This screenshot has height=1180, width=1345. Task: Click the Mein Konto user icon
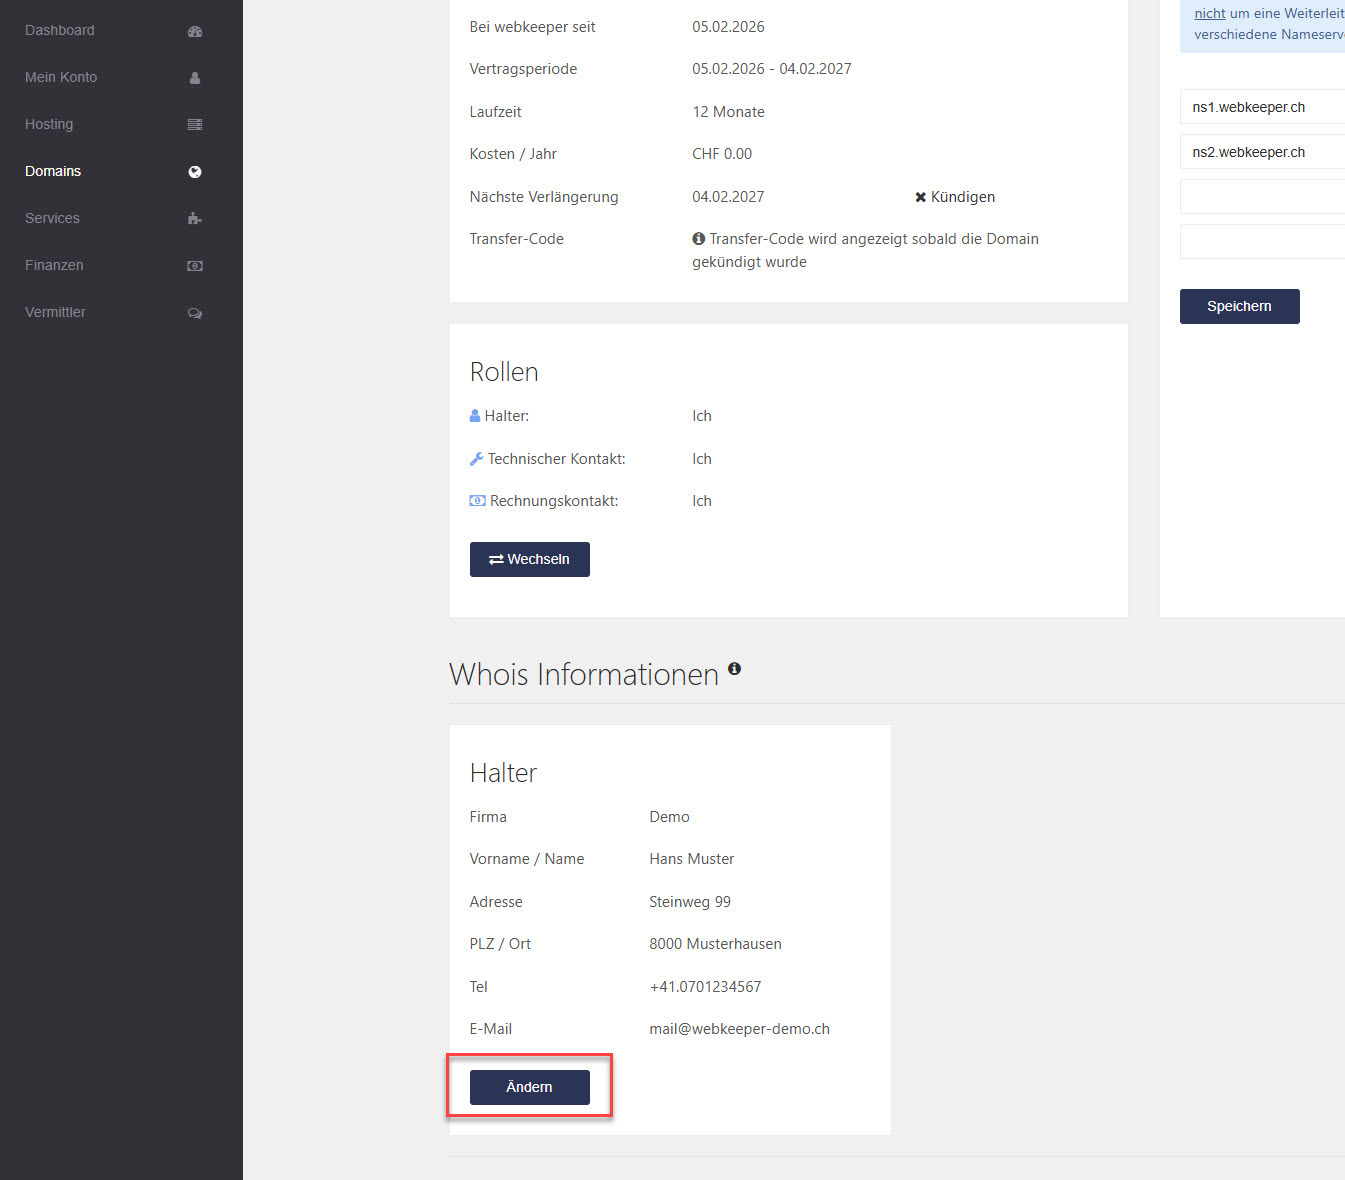point(195,78)
